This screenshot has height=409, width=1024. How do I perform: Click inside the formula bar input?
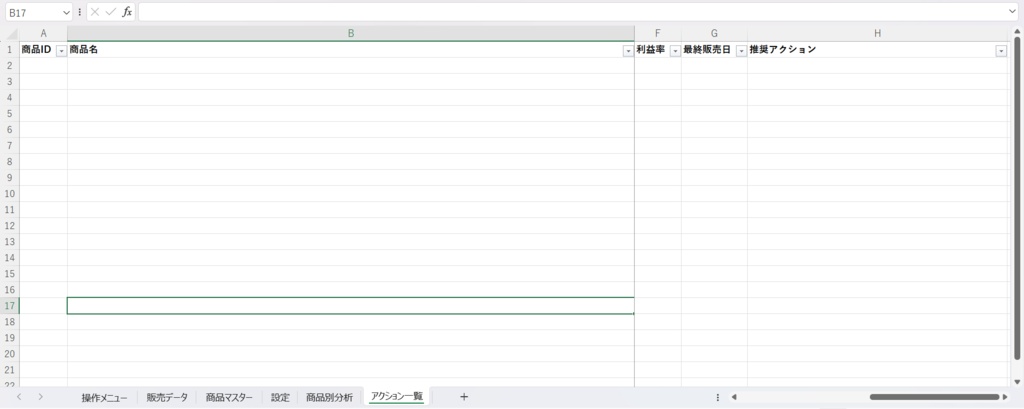coord(572,12)
